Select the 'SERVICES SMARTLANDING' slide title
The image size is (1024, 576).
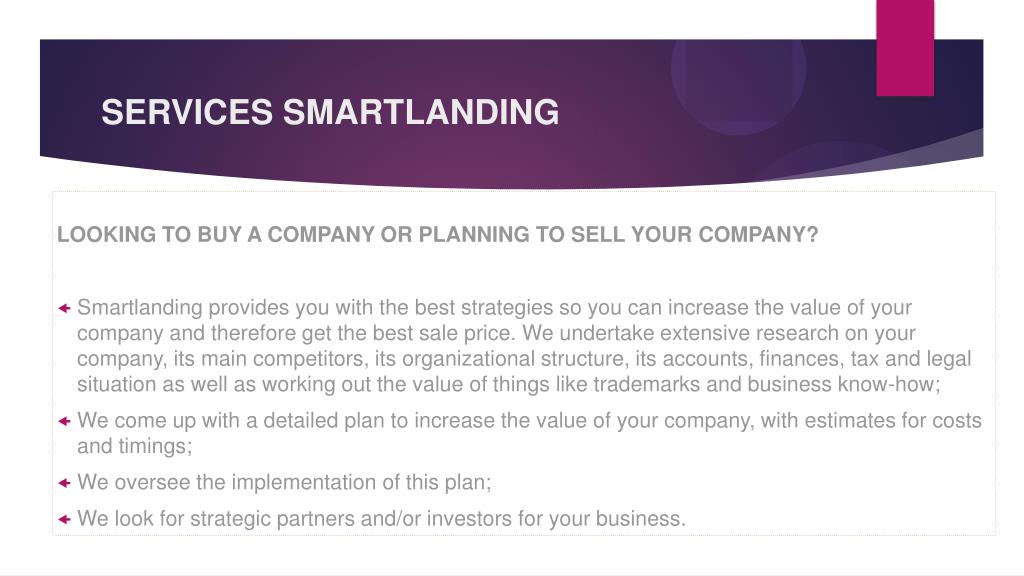tap(330, 112)
